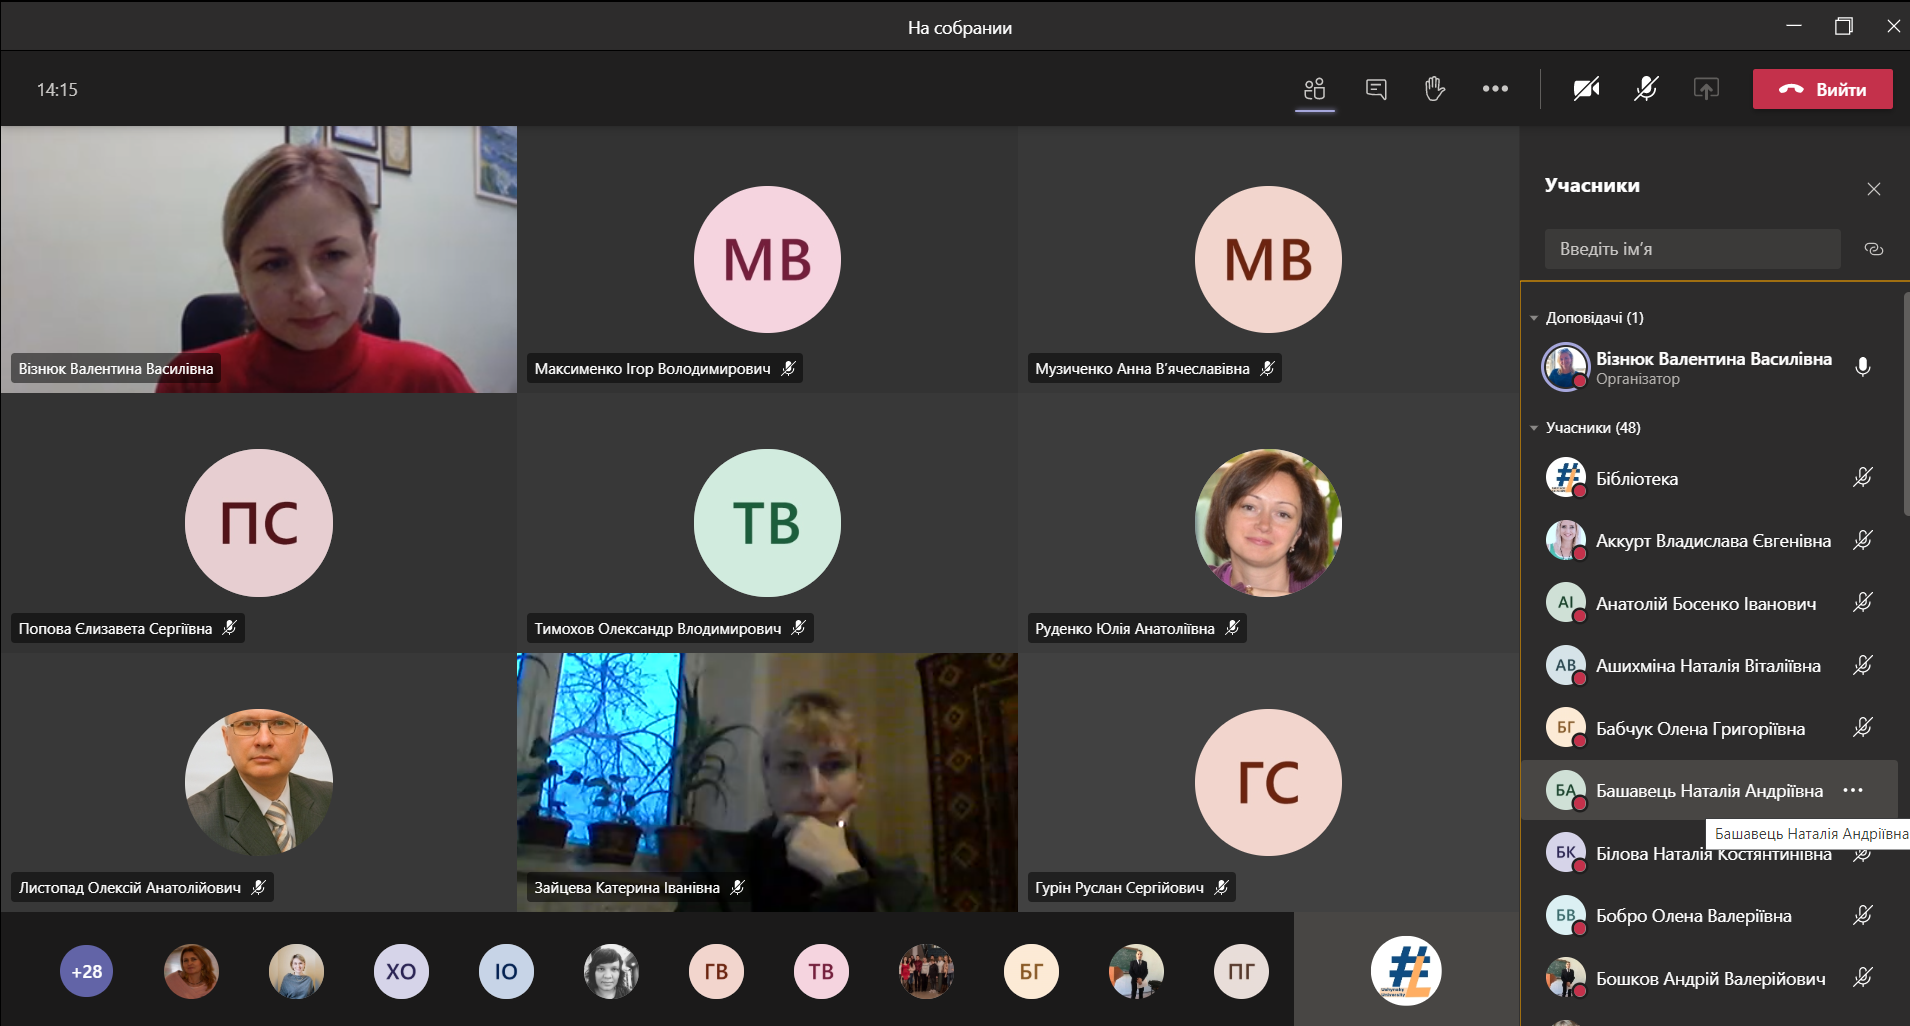Collapse the Учасники (48) section

pyautogui.click(x=1534, y=428)
